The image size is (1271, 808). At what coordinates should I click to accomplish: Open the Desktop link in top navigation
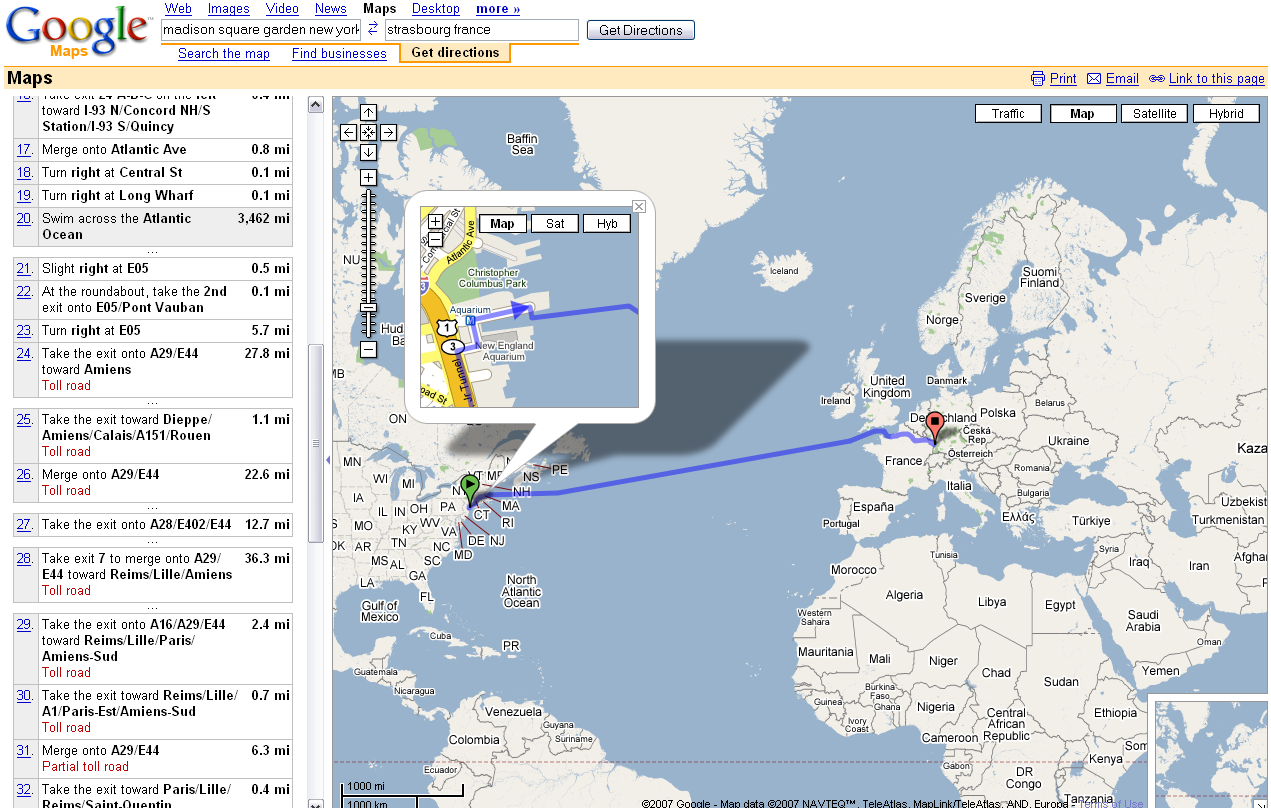[436, 9]
